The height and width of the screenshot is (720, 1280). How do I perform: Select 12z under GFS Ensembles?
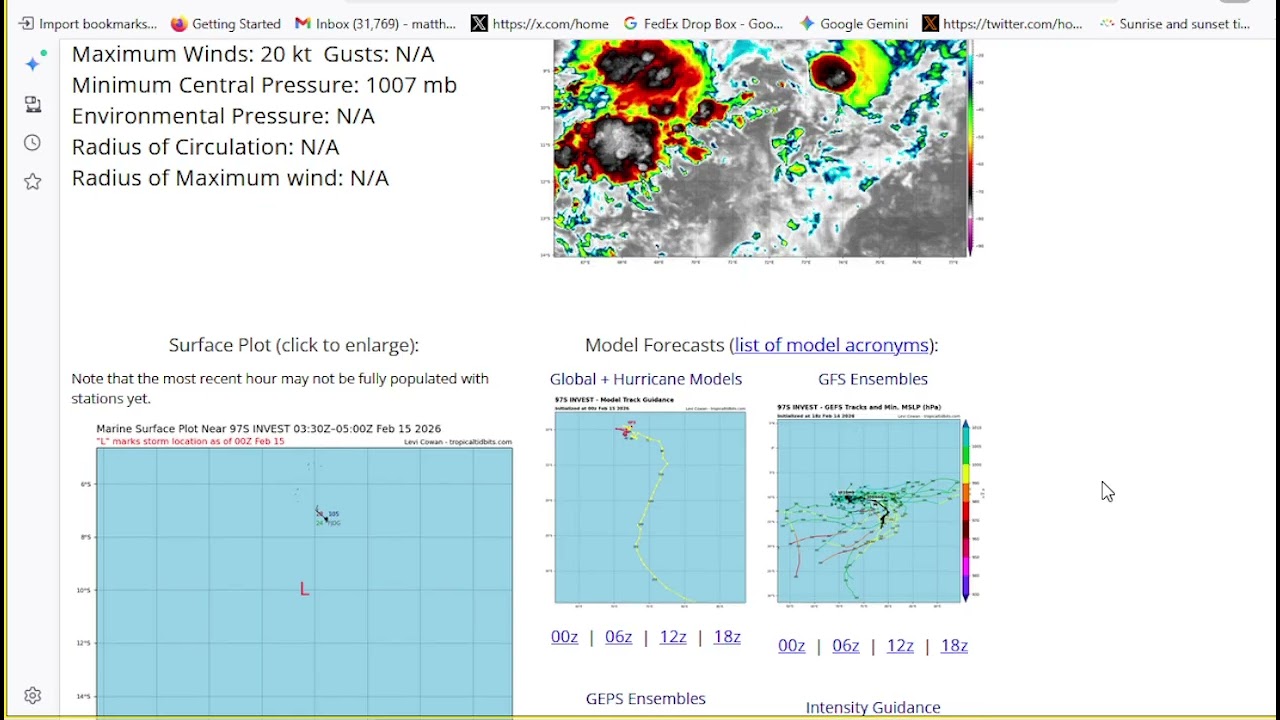[900, 646]
